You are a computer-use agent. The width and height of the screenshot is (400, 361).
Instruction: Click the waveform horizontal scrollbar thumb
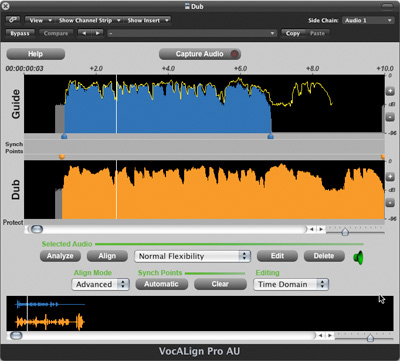(x=37, y=229)
